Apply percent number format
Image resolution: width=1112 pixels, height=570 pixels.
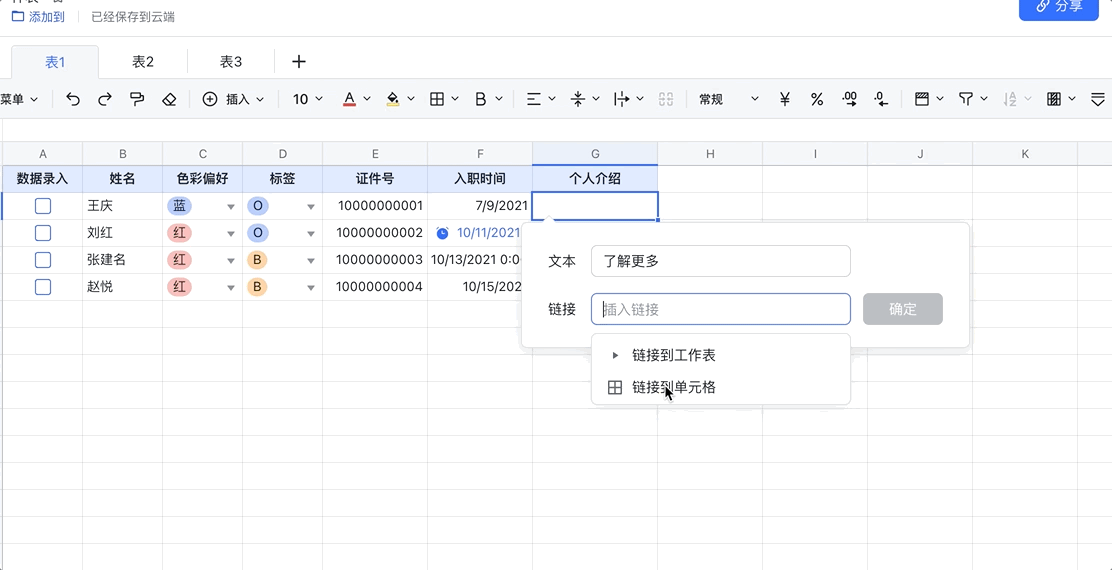[x=817, y=99]
